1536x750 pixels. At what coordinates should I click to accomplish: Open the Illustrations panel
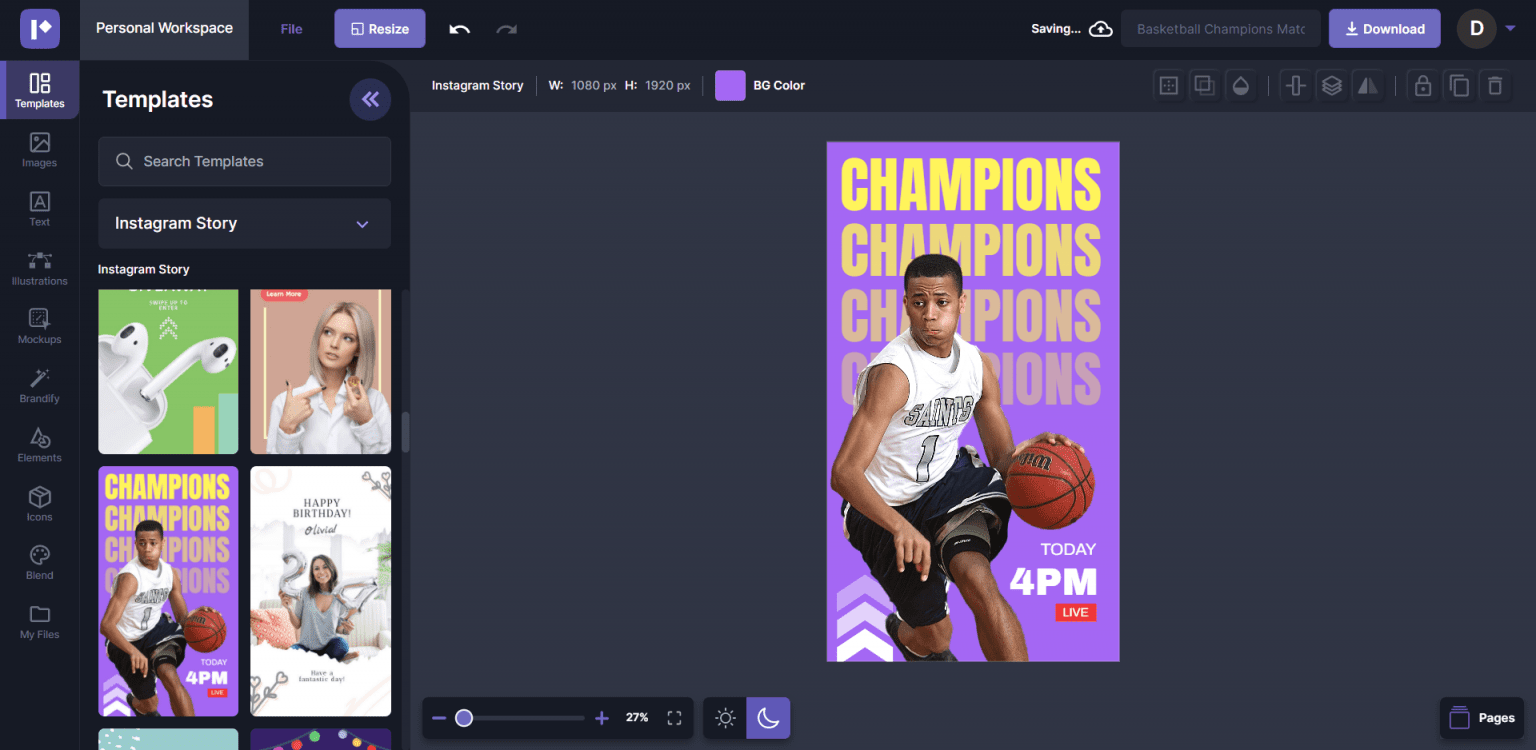[39, 267]
